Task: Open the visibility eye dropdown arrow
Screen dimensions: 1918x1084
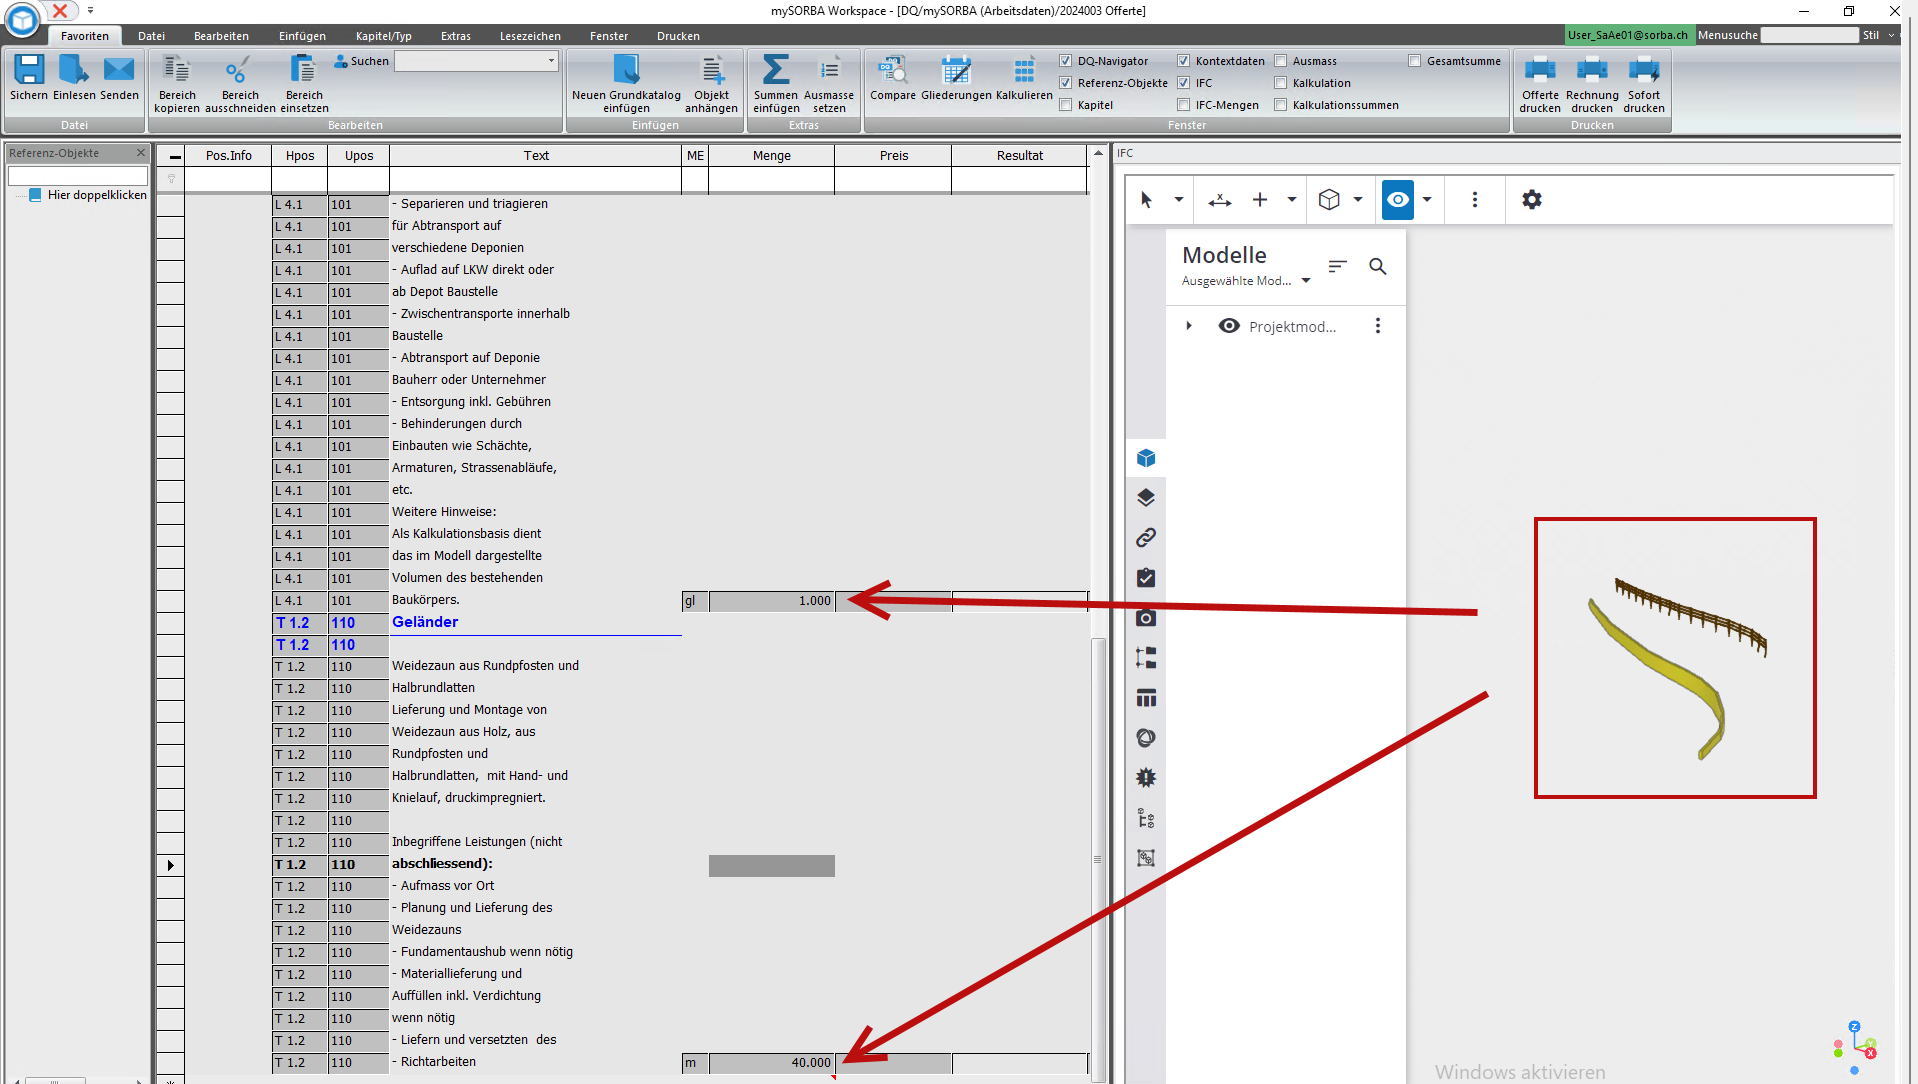Action: (1427, 200)
